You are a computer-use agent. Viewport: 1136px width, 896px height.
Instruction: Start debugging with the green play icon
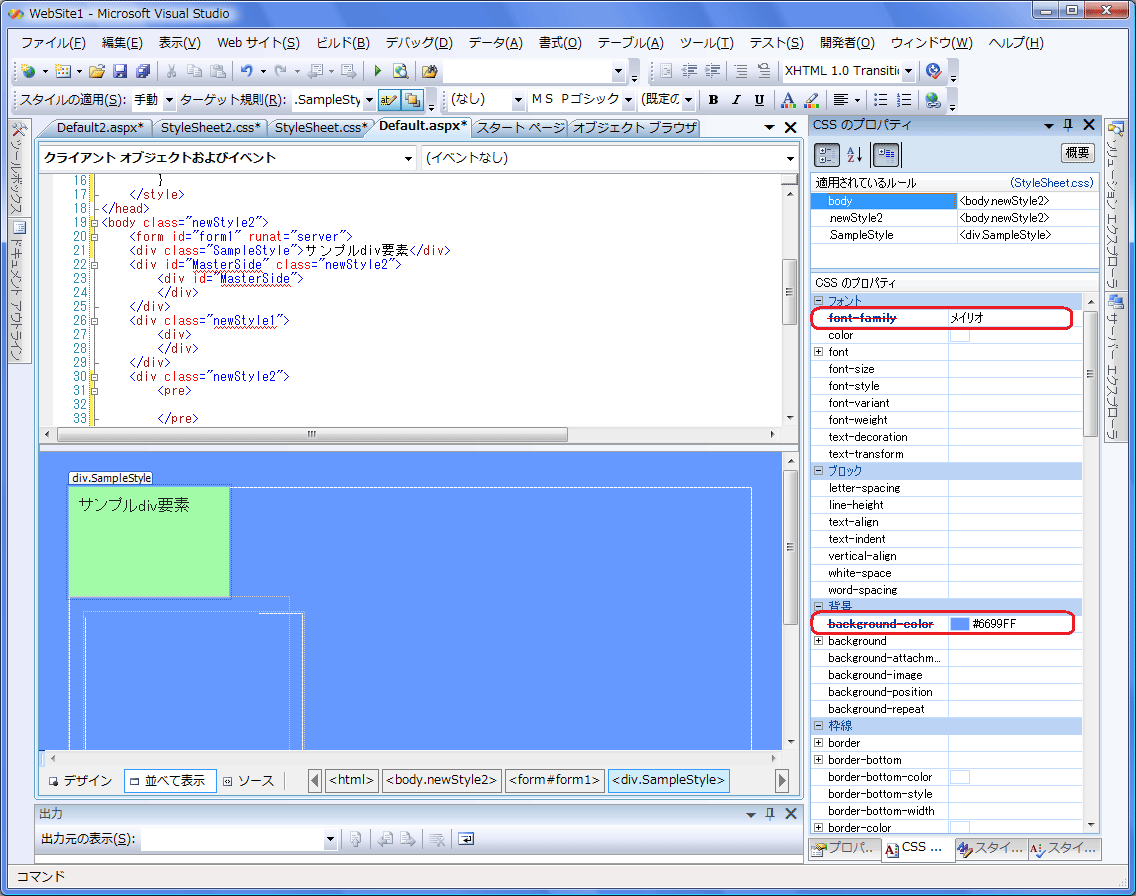pos(377,71)
